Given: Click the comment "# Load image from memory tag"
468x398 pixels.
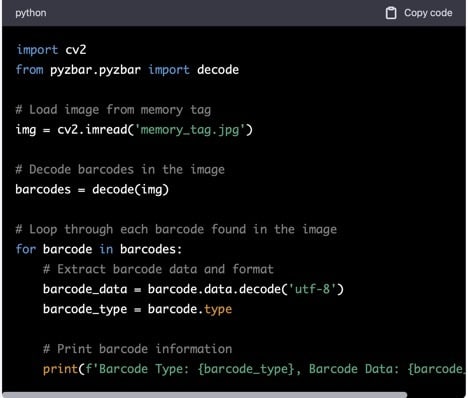Looking at the screenshot, I should coord(113,110).
